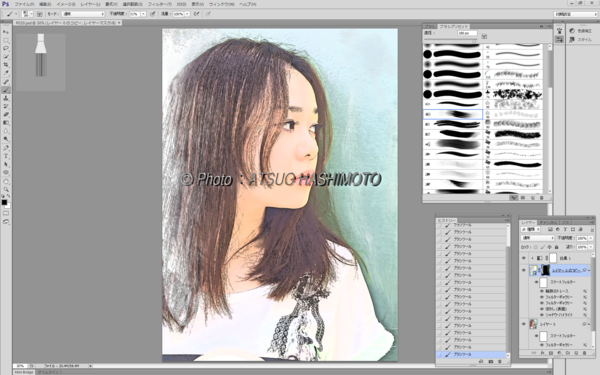The width and height of the screenshot is (600, 375).
Task: Open the スタイル collapsed panel
Action: [x=581, y=39]
